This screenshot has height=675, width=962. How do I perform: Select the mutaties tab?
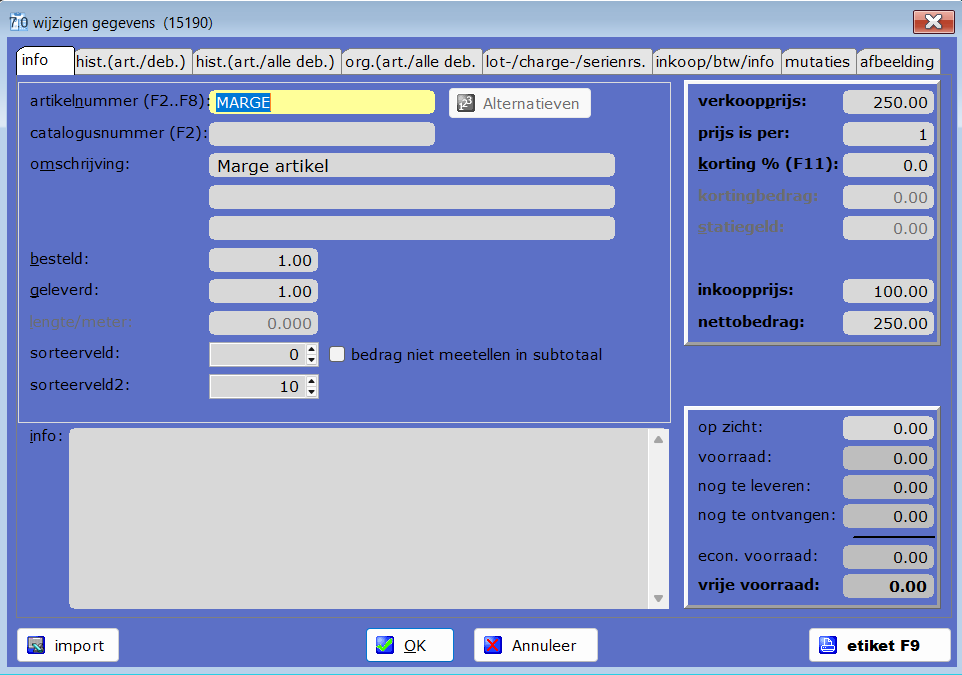[818, 61]
